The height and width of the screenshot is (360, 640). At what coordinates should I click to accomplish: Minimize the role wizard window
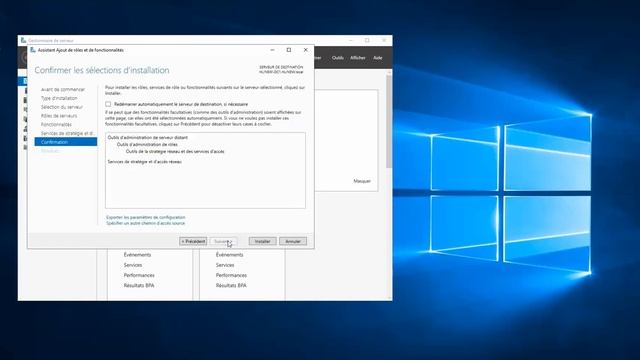point(272,50)
